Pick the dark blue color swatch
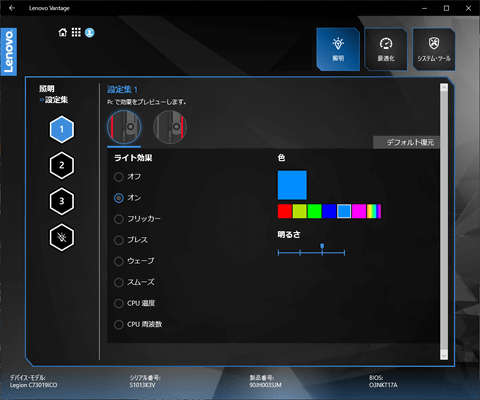This screenshot has width=480, height=400. tap(329, 211)
